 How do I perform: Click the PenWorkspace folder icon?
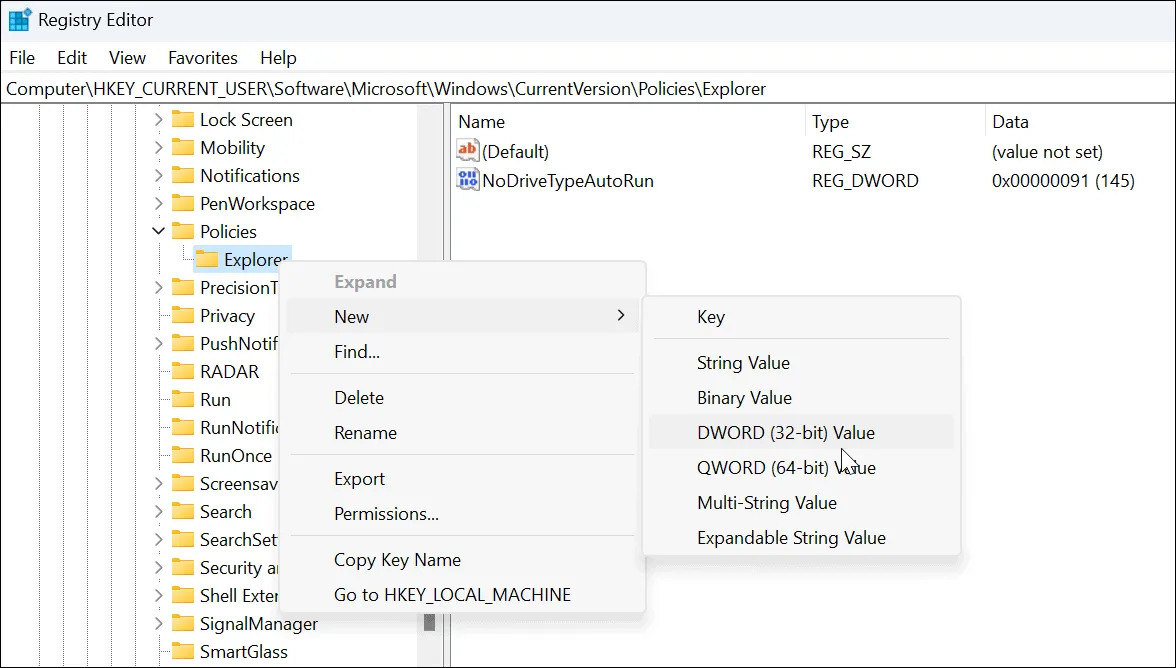183,204
